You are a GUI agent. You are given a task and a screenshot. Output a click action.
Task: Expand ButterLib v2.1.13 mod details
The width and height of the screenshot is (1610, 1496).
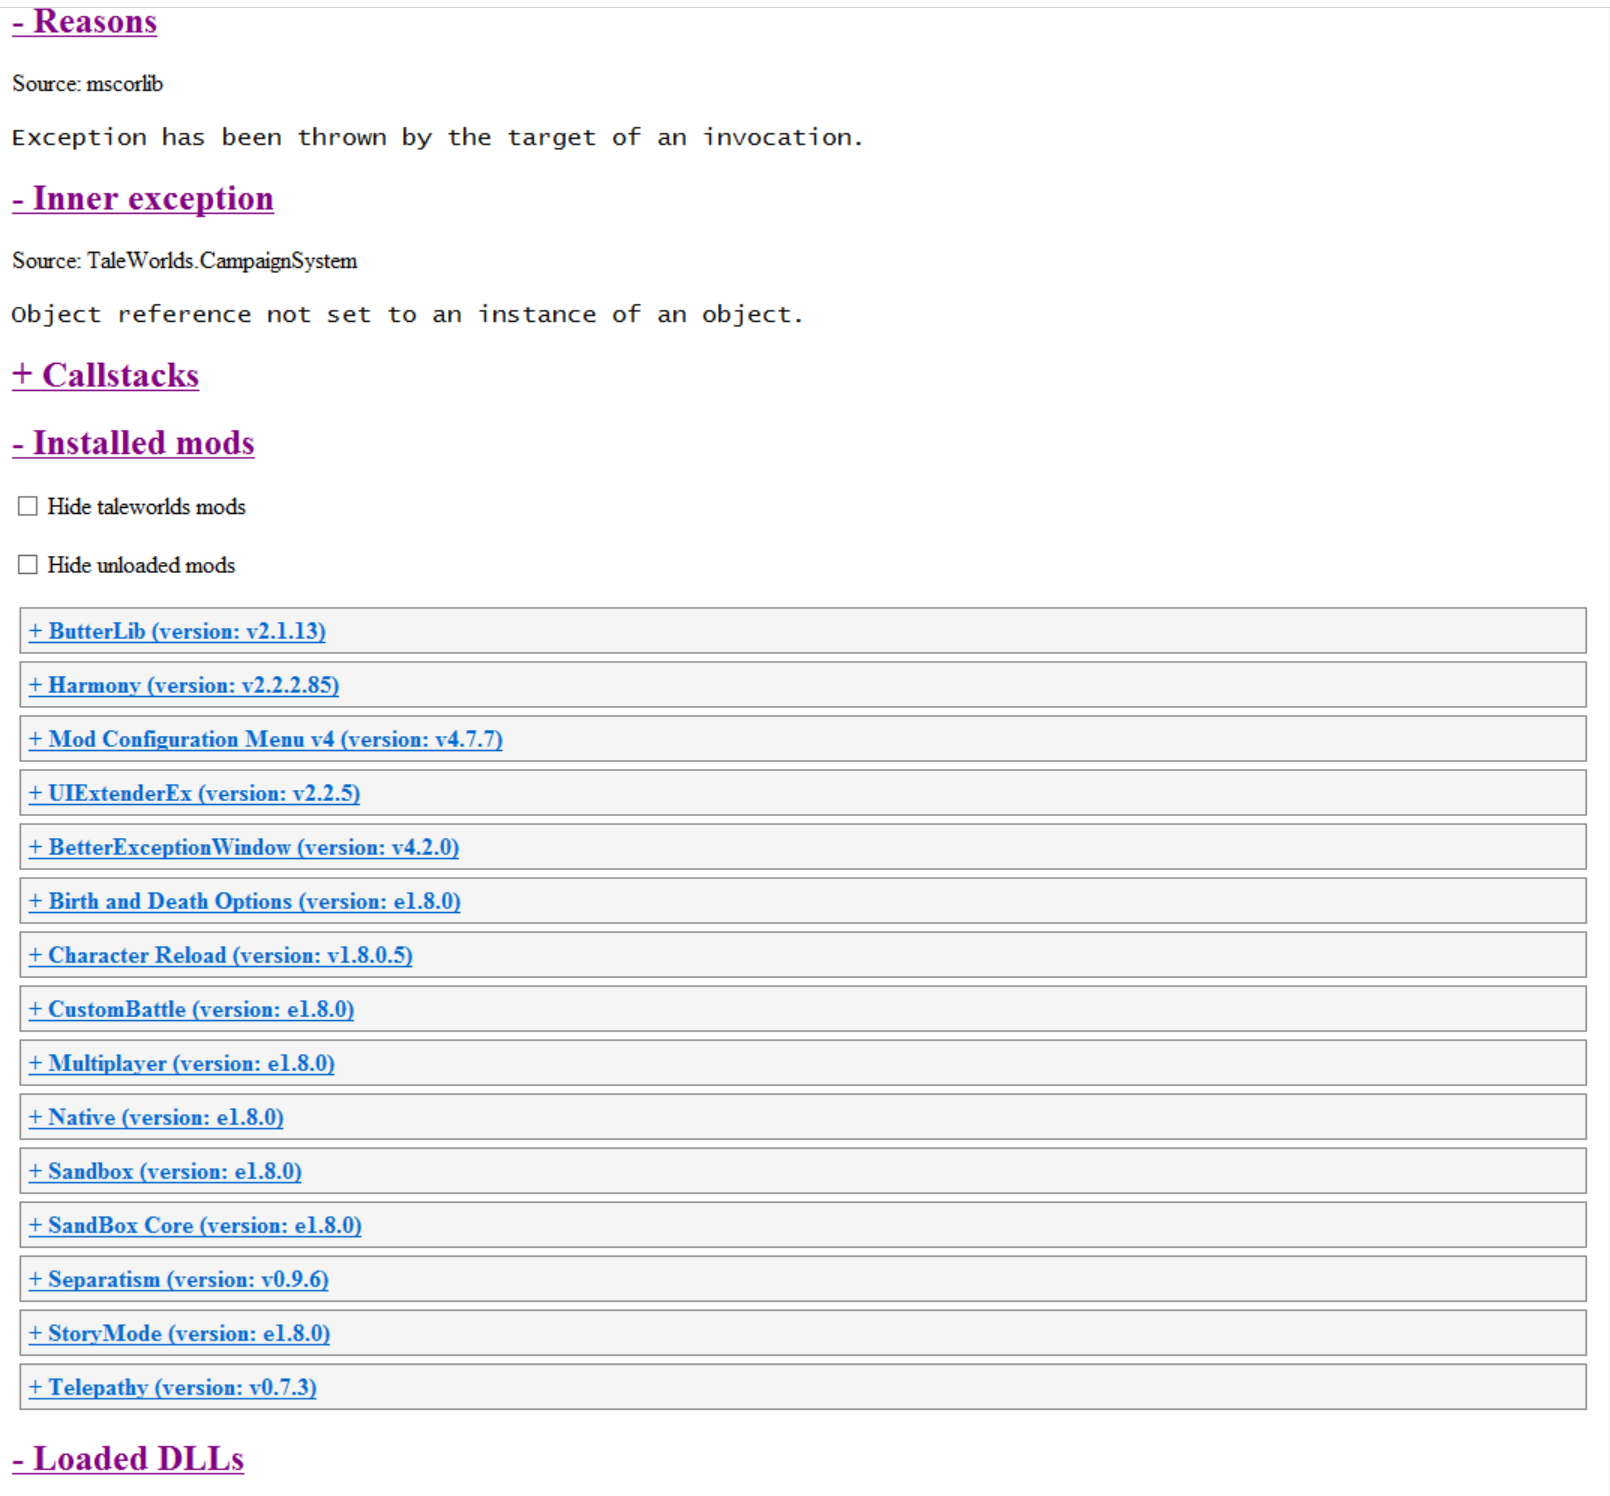pos(177,631)
